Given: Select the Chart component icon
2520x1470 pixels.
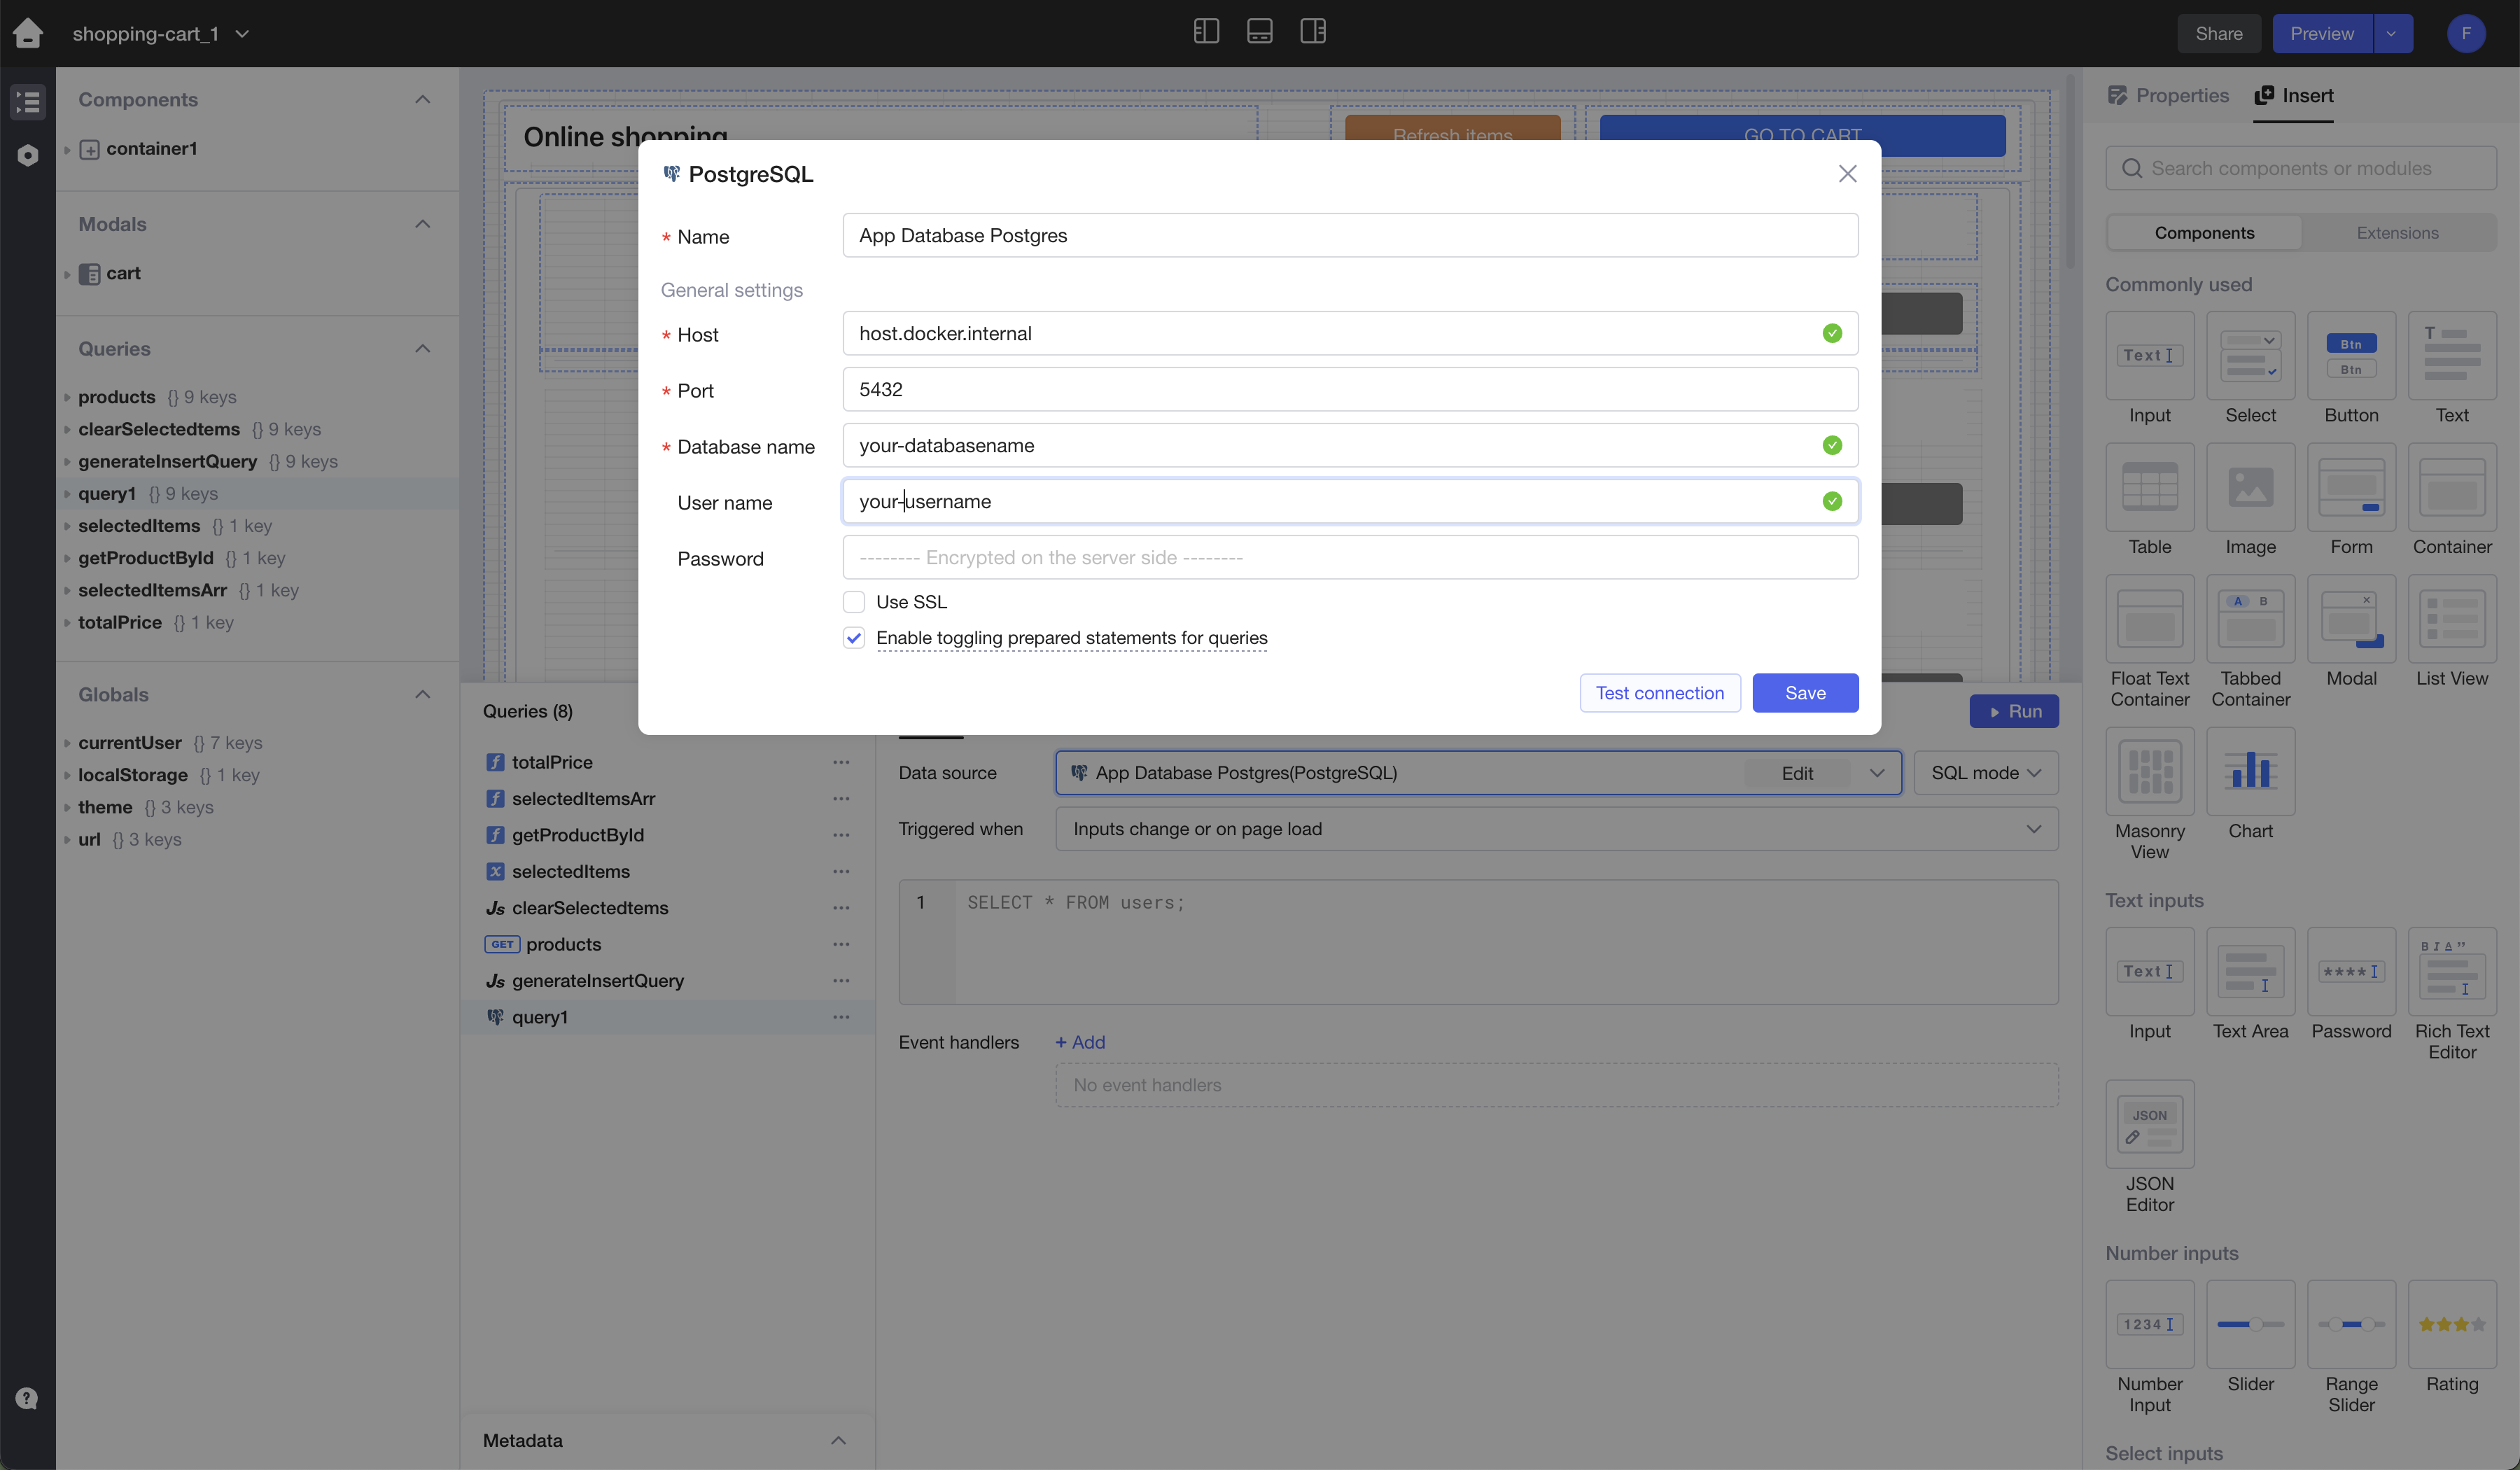Looking at the screenshot, I should [x=2250, y=771].
